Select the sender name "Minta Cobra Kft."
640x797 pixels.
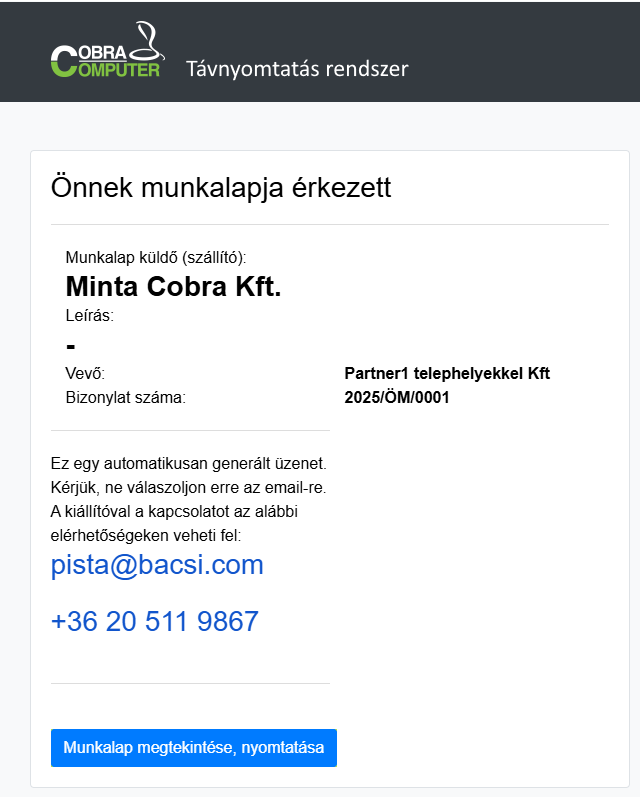[x=173, y=287]
